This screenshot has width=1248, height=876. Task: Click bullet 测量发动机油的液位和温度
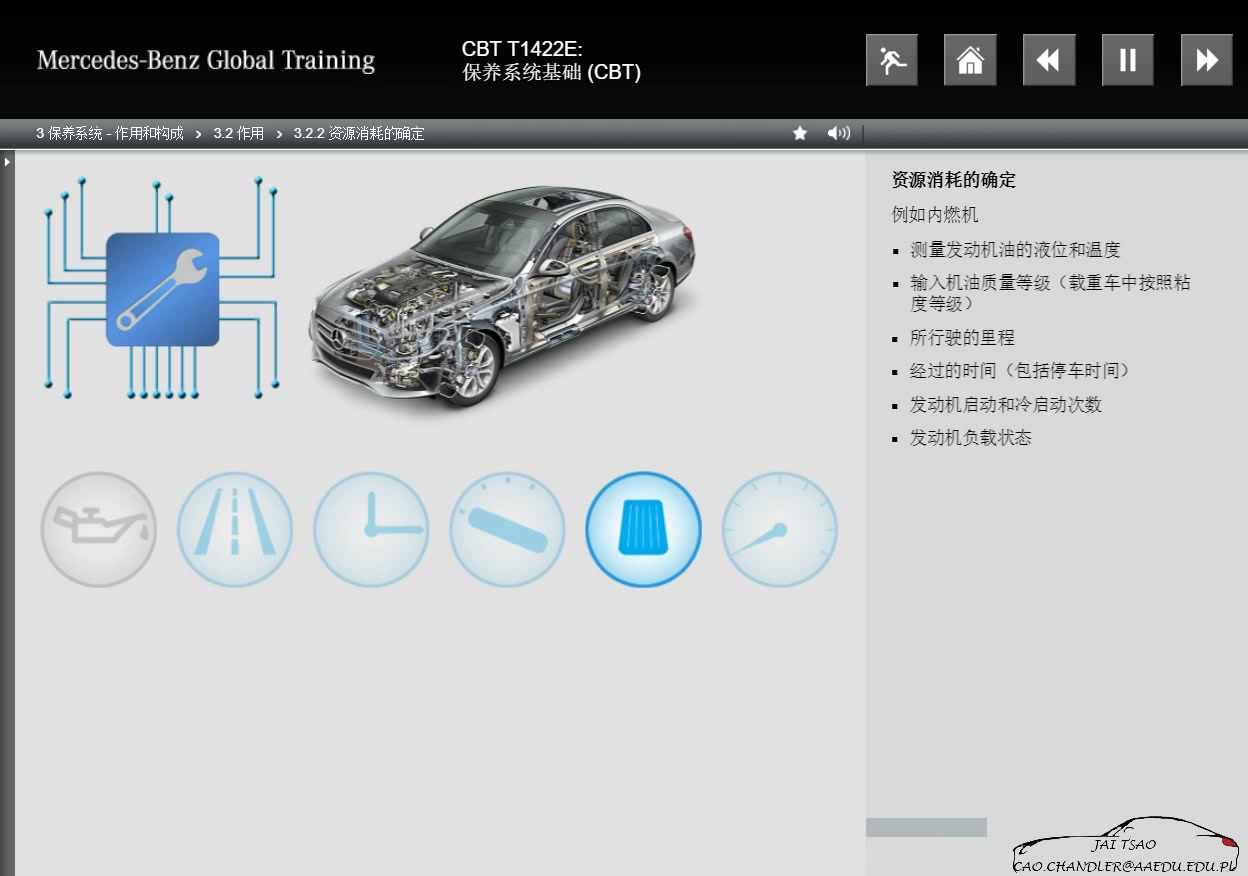[x=1015, y=250]
